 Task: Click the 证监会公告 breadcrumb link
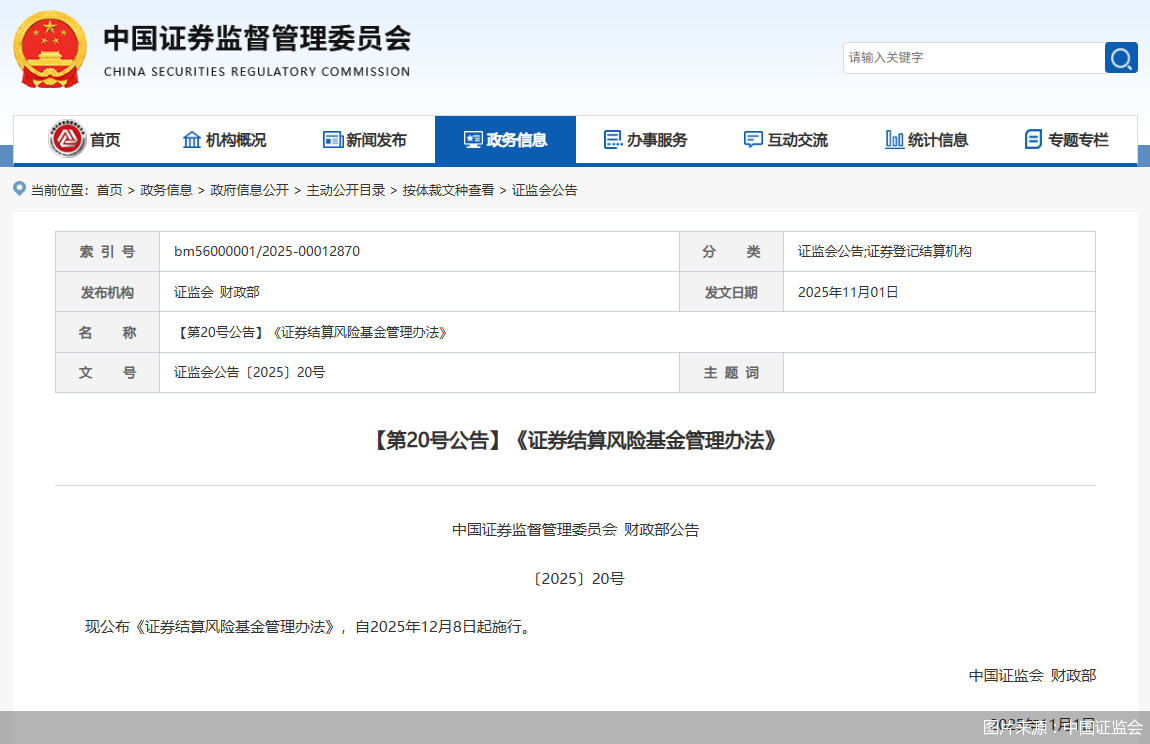(543, 189)
